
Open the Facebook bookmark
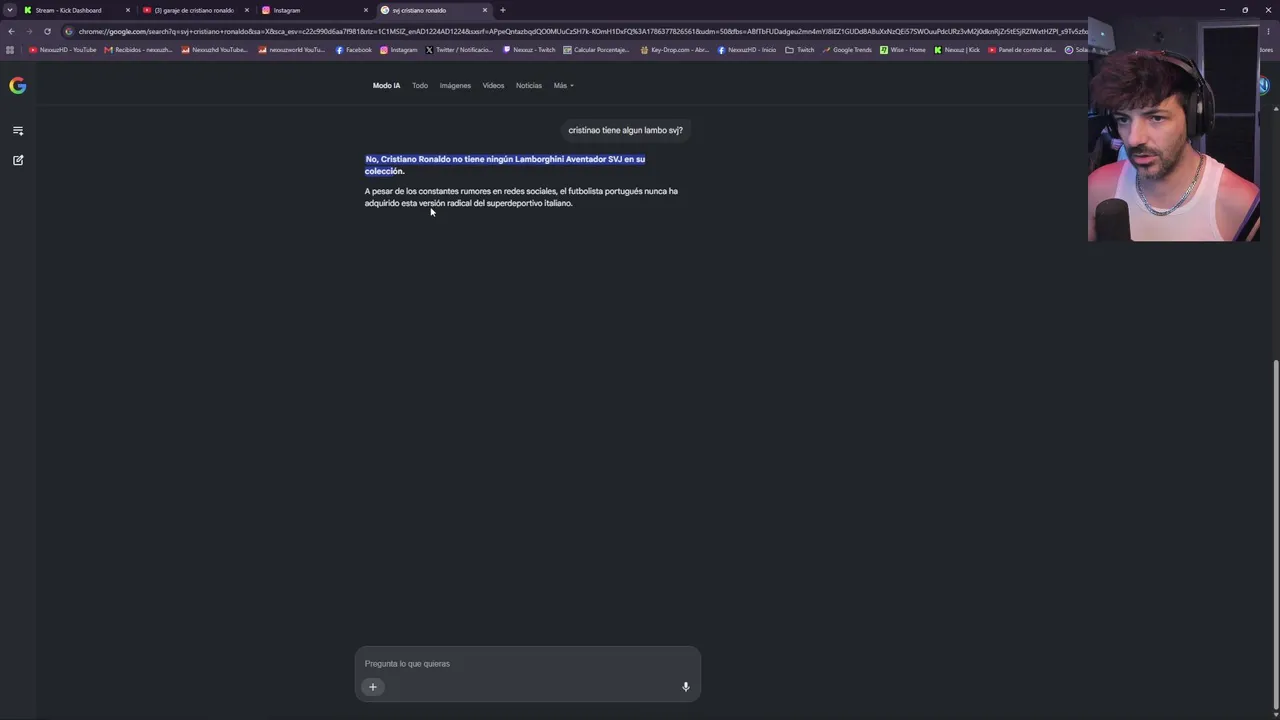(354, 50)
